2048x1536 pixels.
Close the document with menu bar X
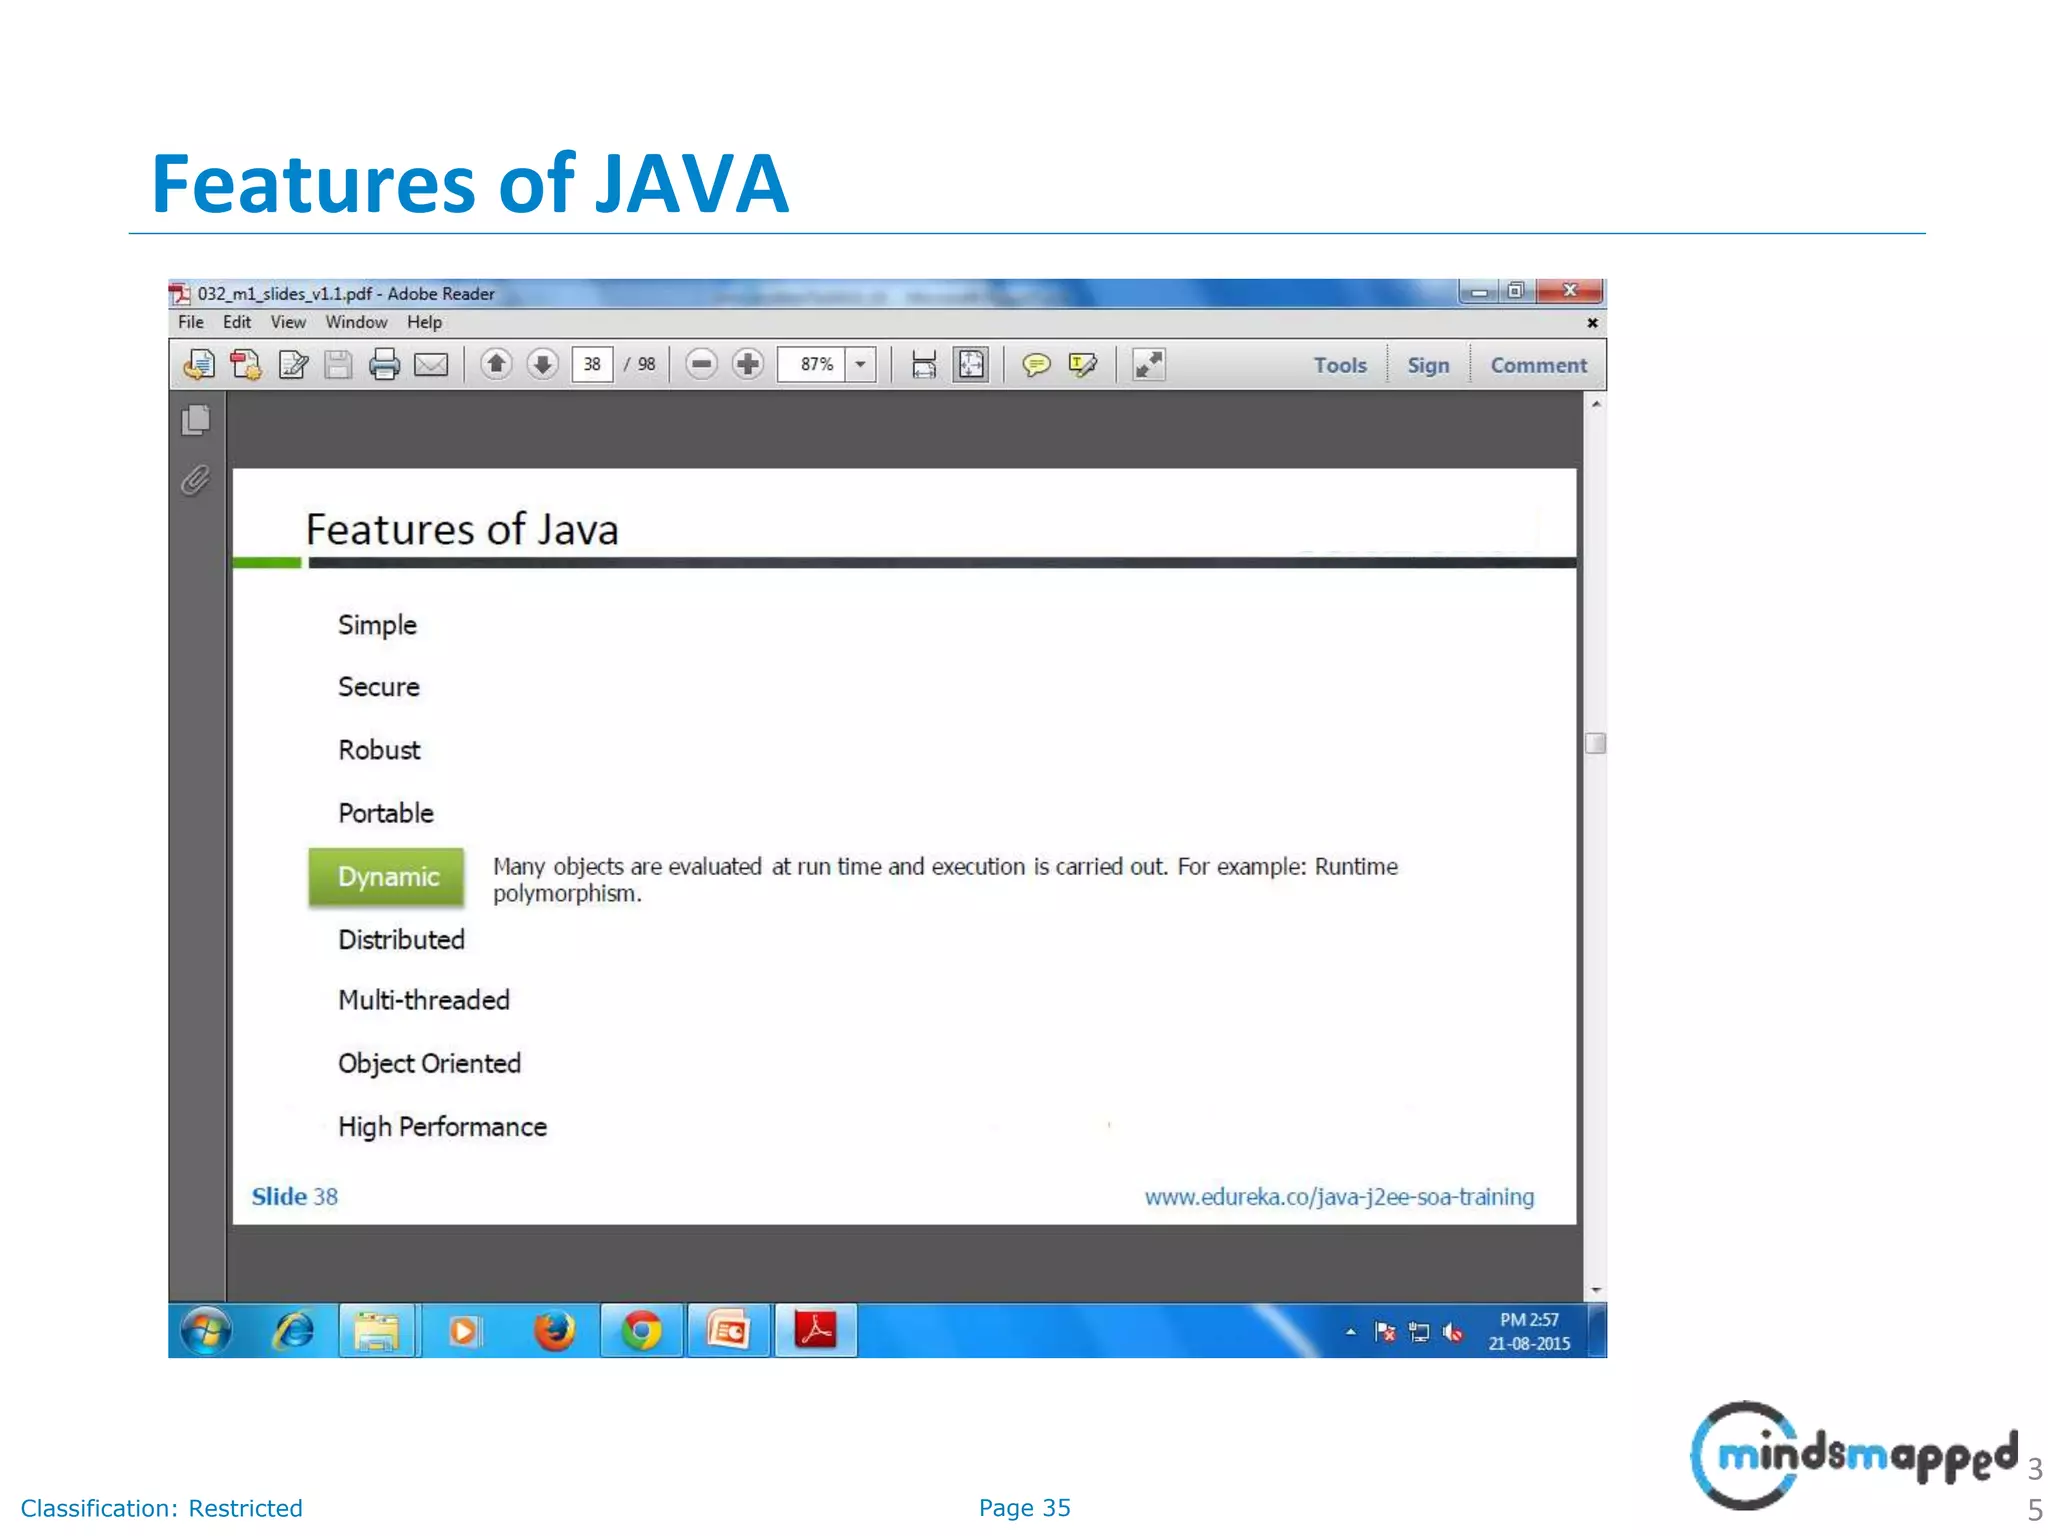[x=1593, y=323]
